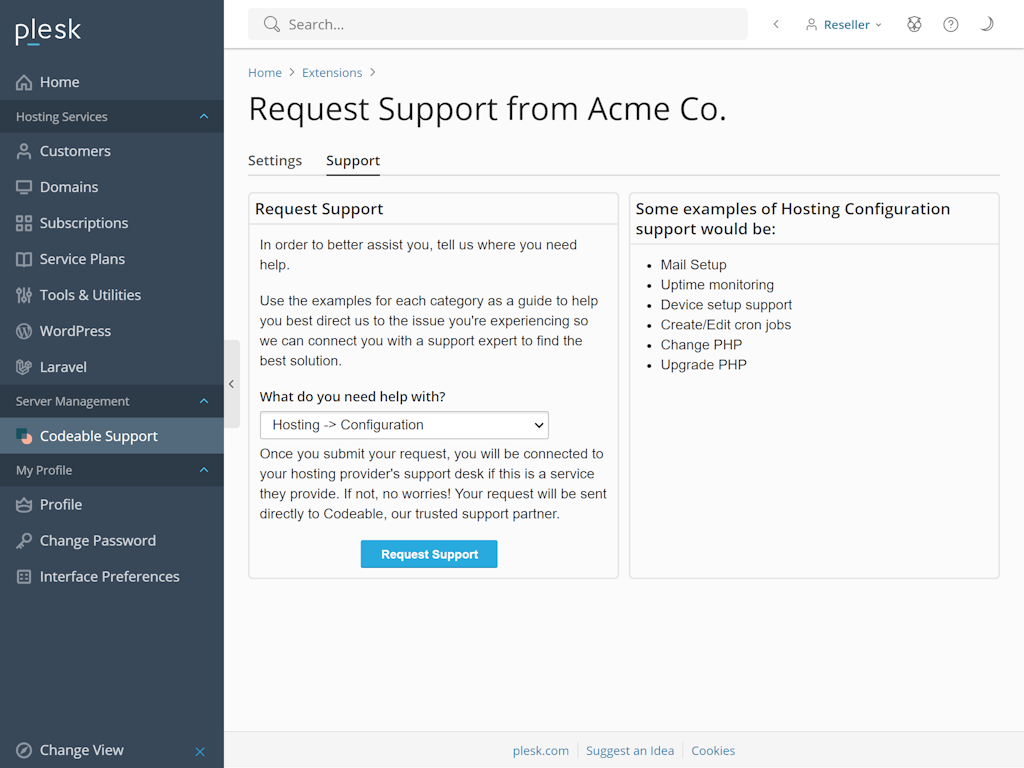The width and height of the screenshot is (1024, 768).
Task: Click 'Uptime monitoring' list item
Action: pyautogui.click(x=717, y=285)
